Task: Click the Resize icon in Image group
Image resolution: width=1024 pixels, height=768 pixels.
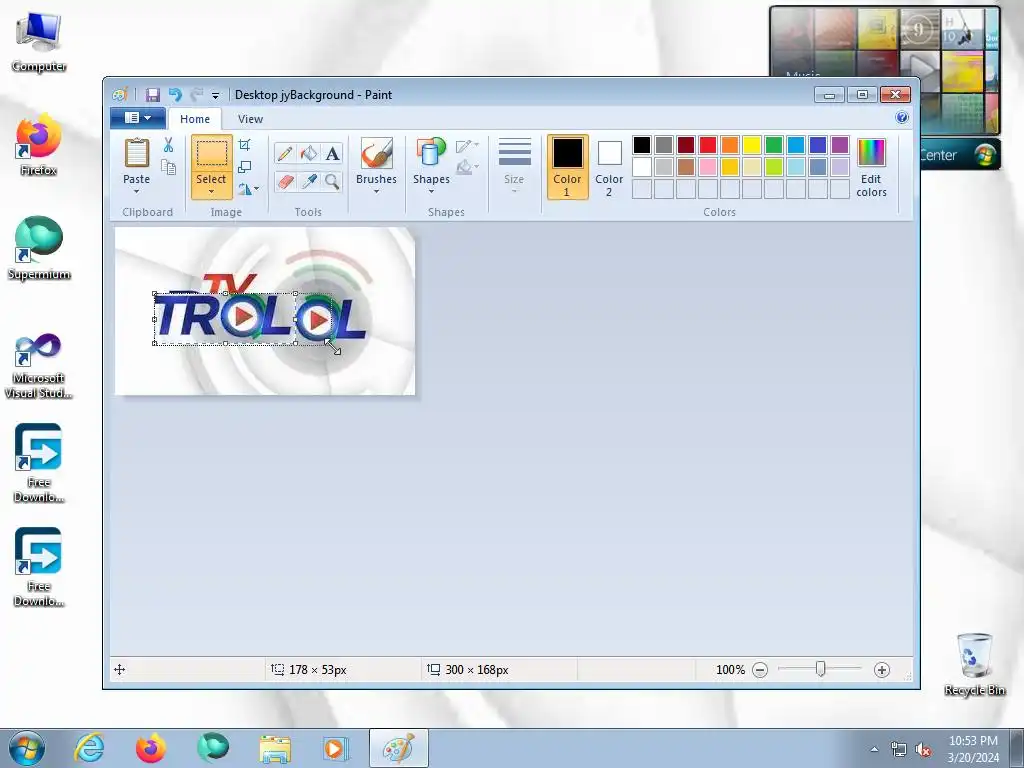Action: click(x=244, y=167)
